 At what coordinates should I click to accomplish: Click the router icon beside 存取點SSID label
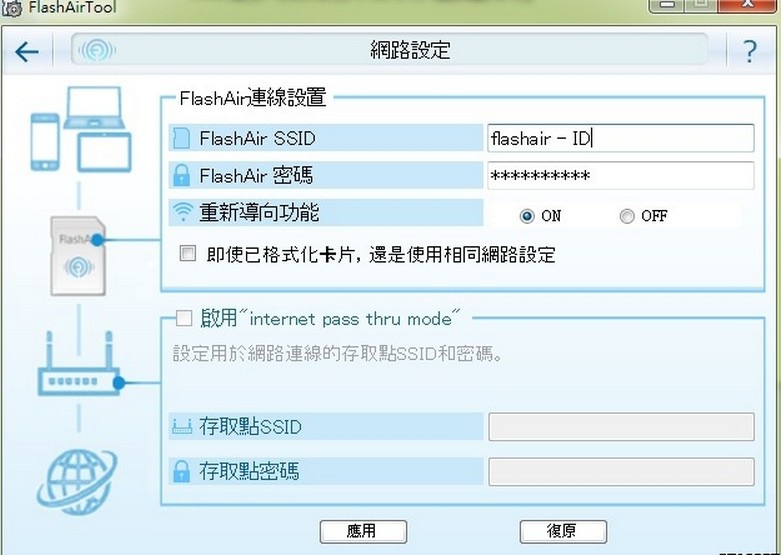182,426
